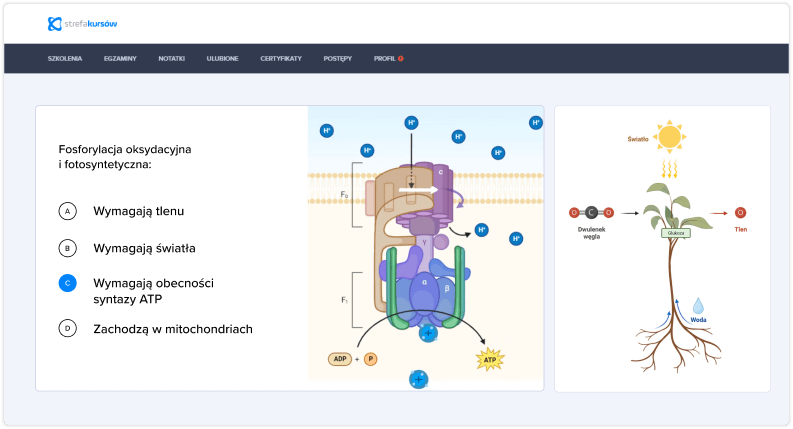Click the sun icon labeled Światło
Screen dimensions: 793x429
click(668, 136)
